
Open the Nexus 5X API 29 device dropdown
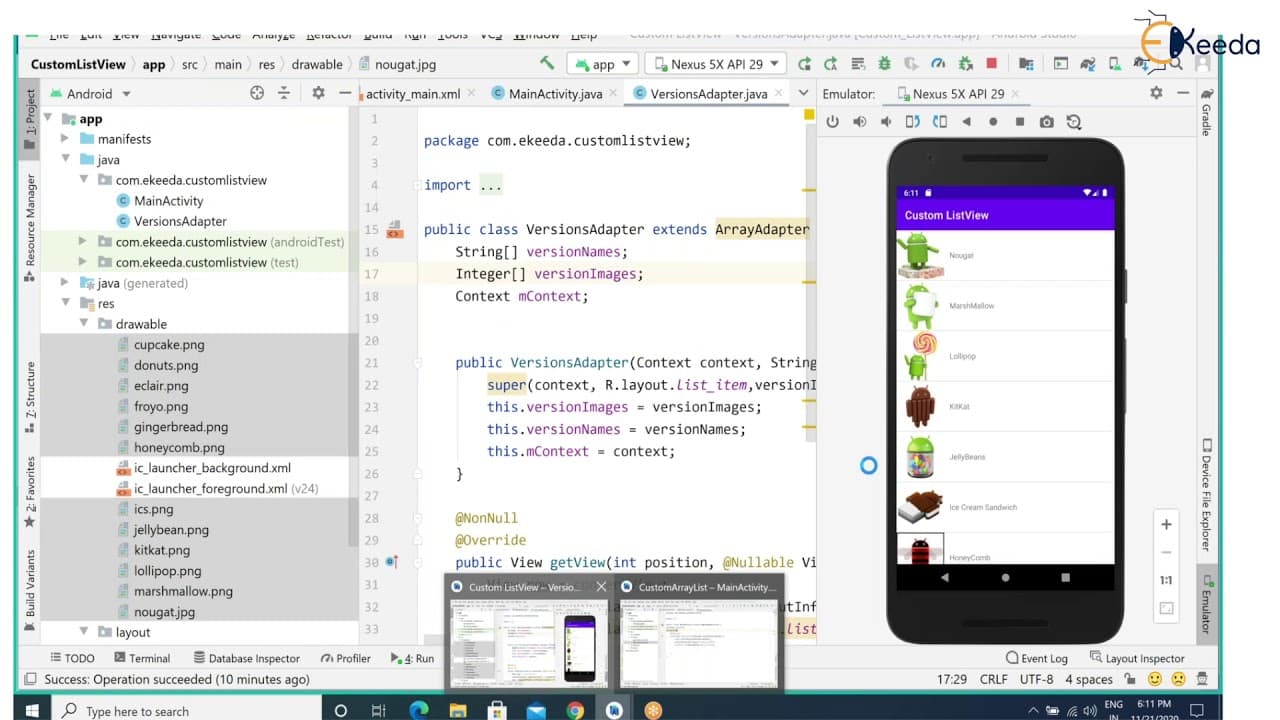[x=715, y=64]
